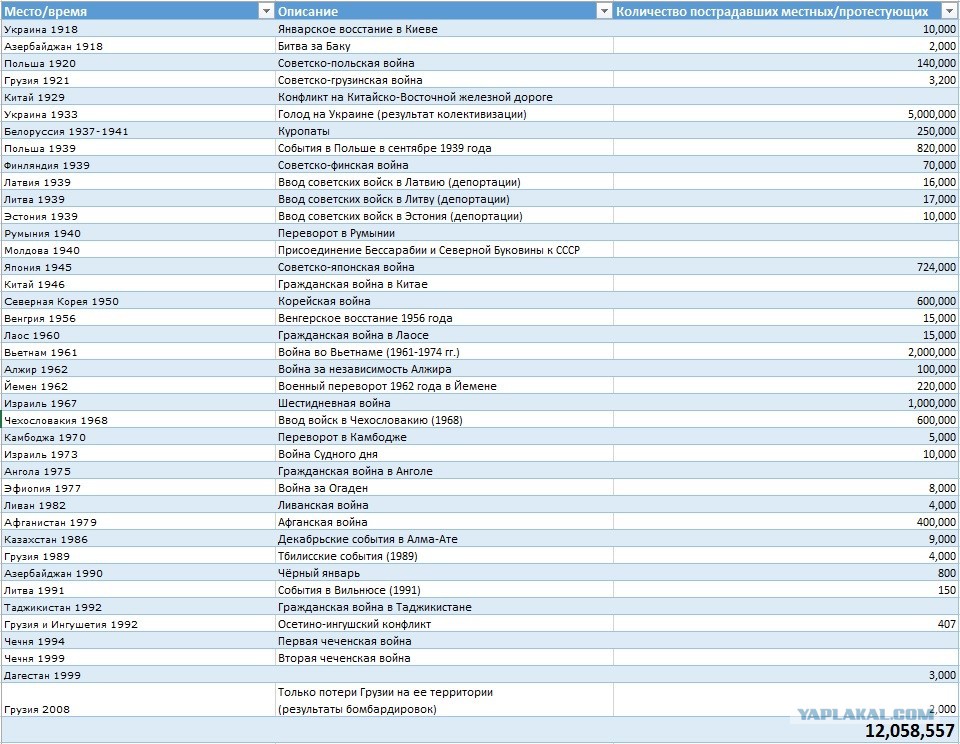960x744 pixels.
Task: Select cell Чёрный январь
Action: [444, 573]
